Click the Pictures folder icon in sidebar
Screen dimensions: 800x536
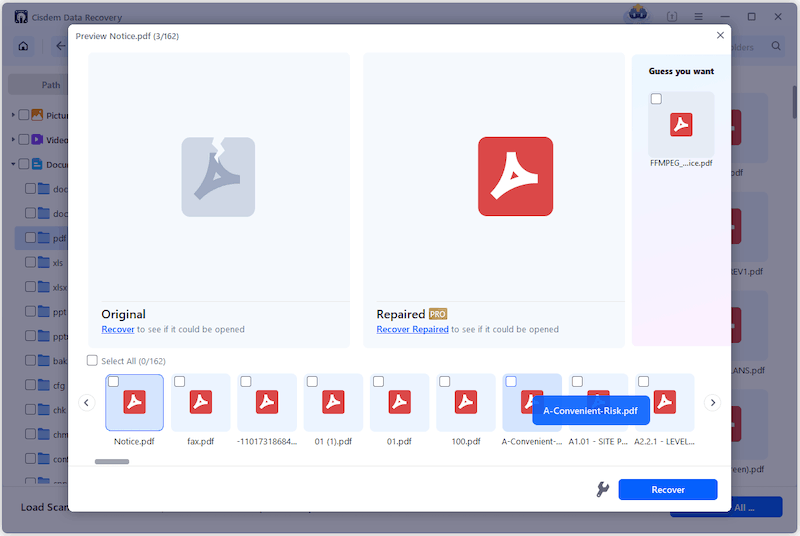coord(37,115)
